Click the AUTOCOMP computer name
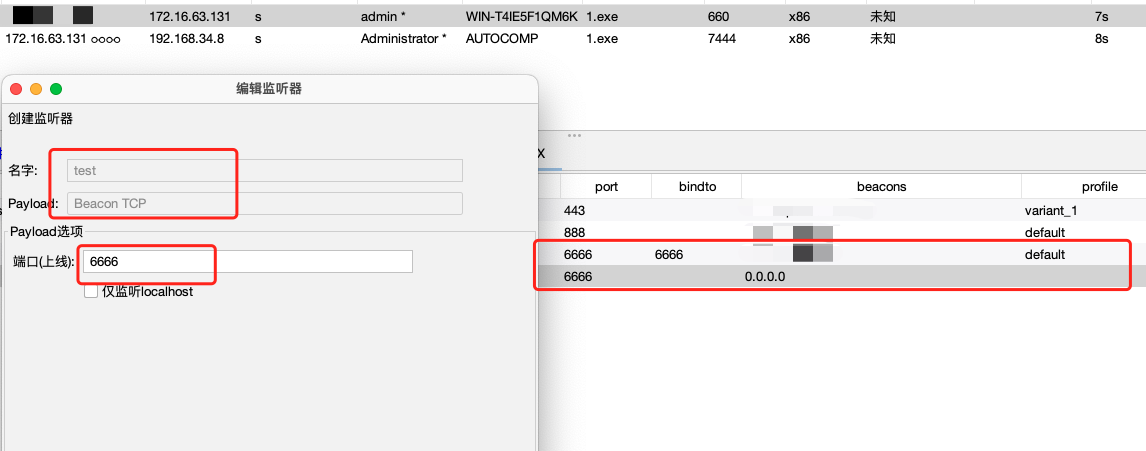This screenshot has width=1146, height=451. point(502,39)
